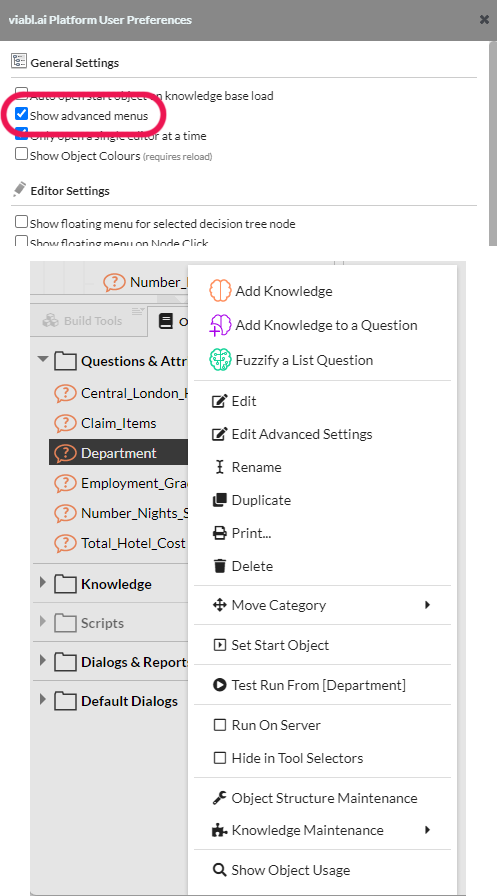Click the Duplicate copy icon
The width and height of the screenshot is (497, 896).
(x=219, y=501)
